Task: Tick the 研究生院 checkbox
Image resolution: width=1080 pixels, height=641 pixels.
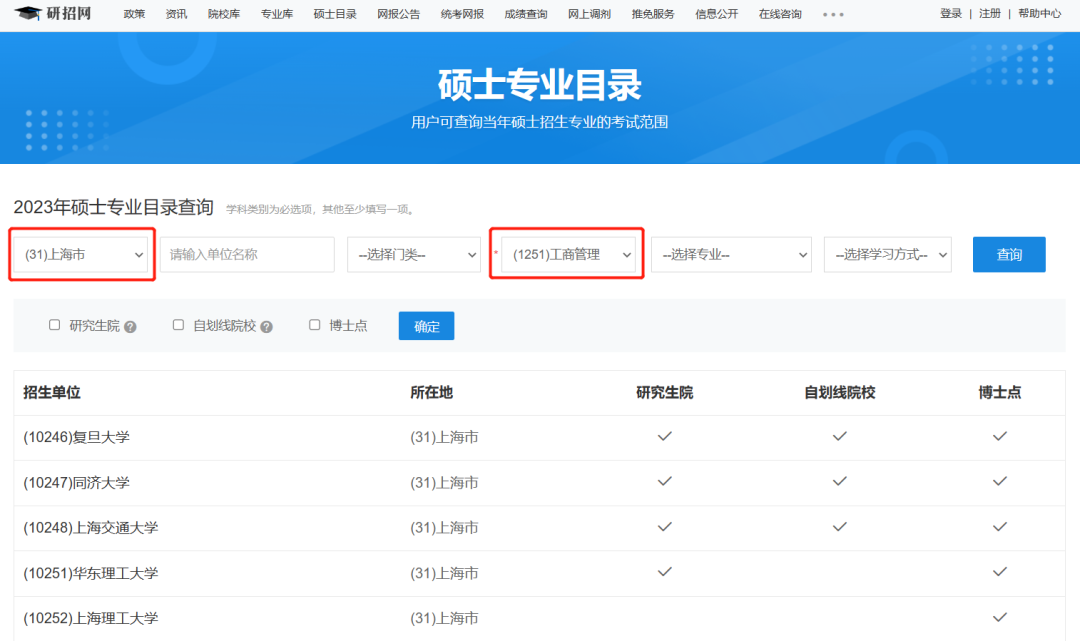Action: pyautogui.click(x=54, y=325)
